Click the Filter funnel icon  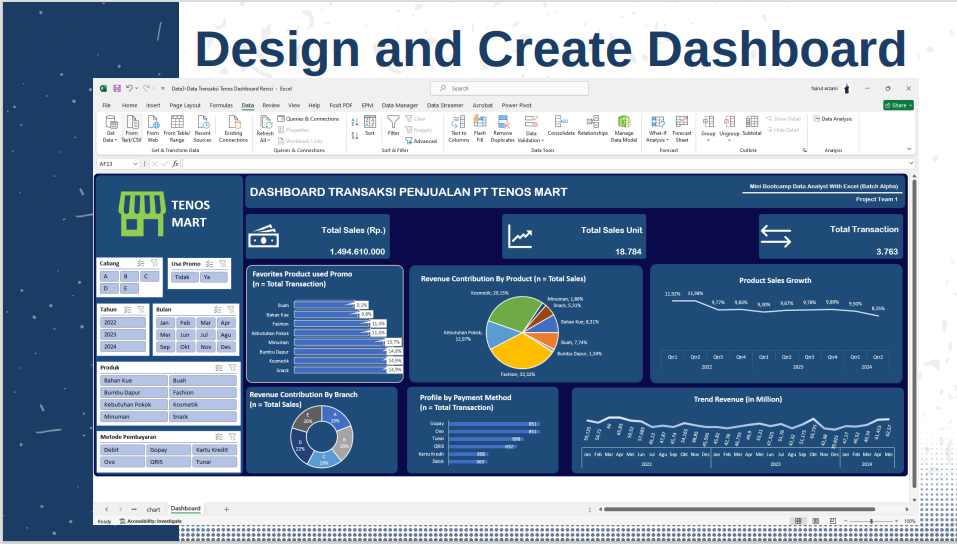pyautogui.click(x=394, y=126)
